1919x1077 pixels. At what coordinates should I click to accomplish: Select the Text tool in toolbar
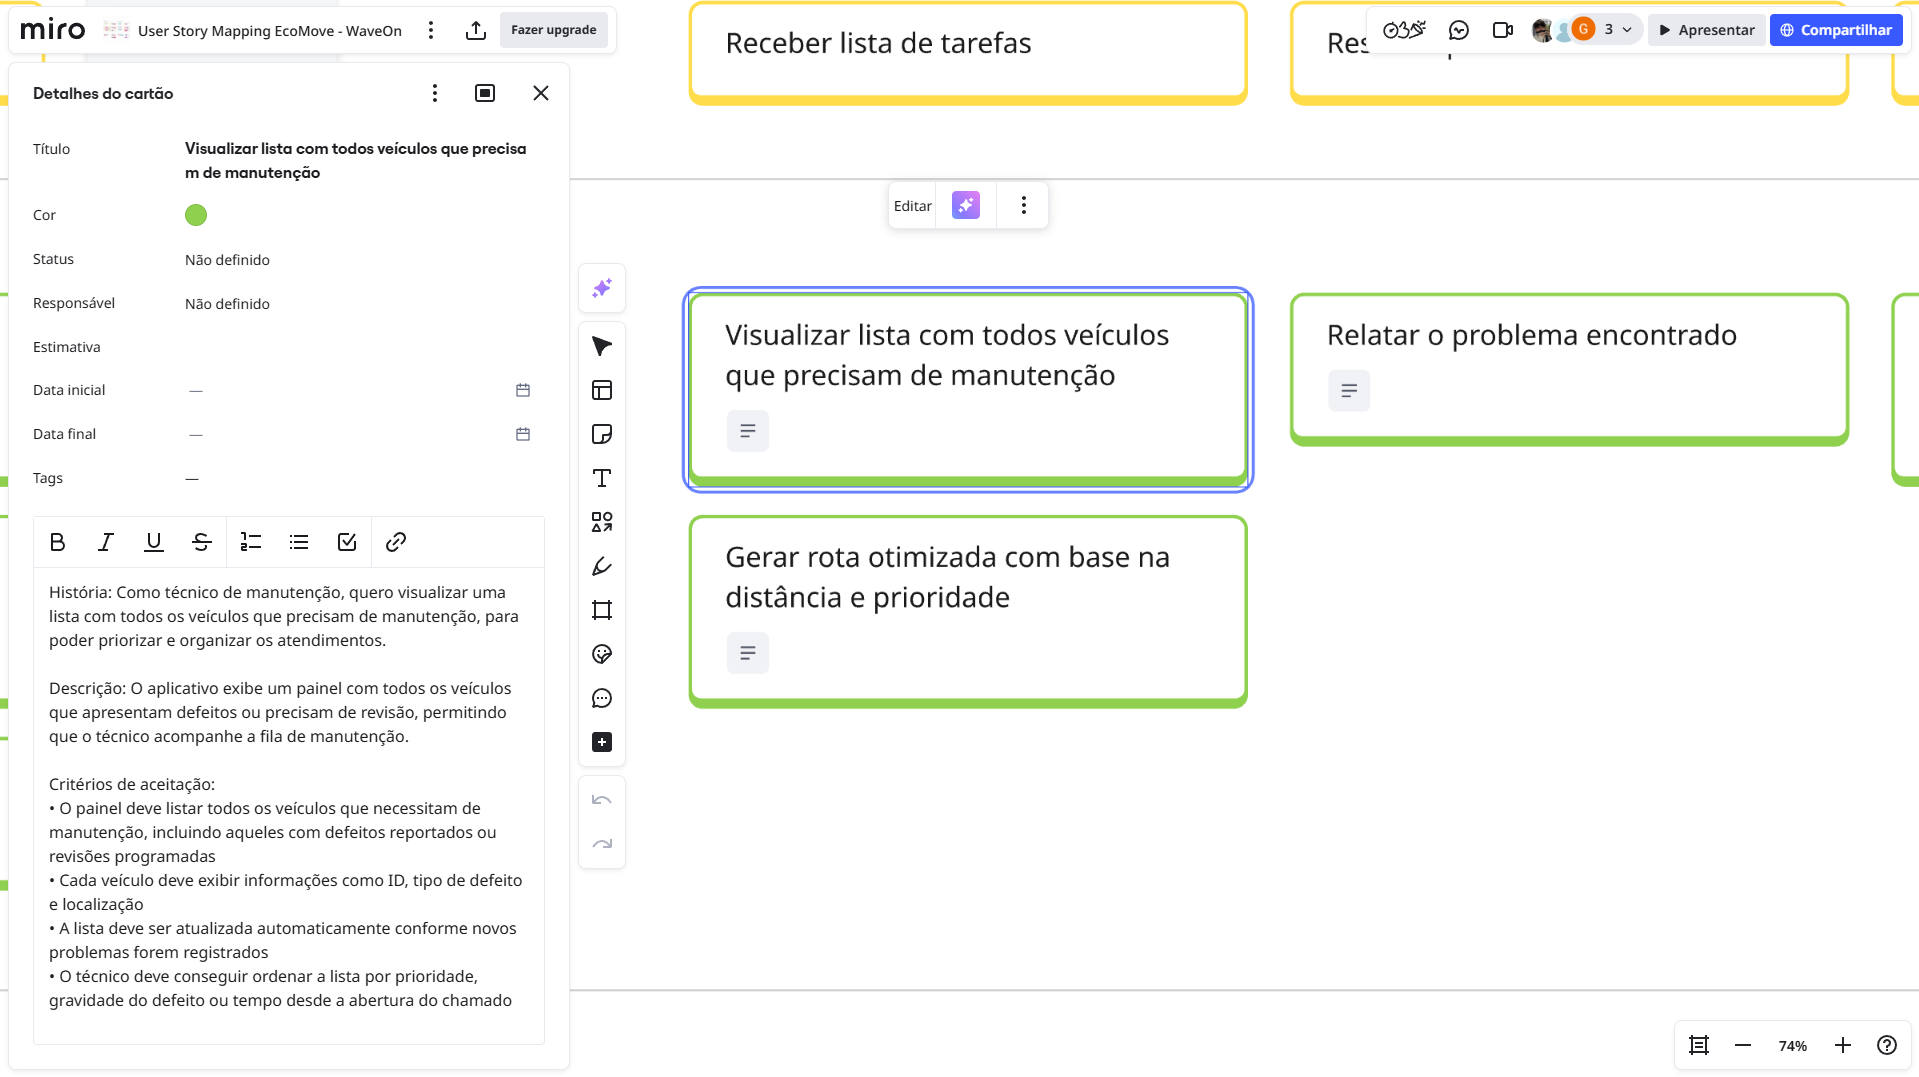tap(601, 478)
